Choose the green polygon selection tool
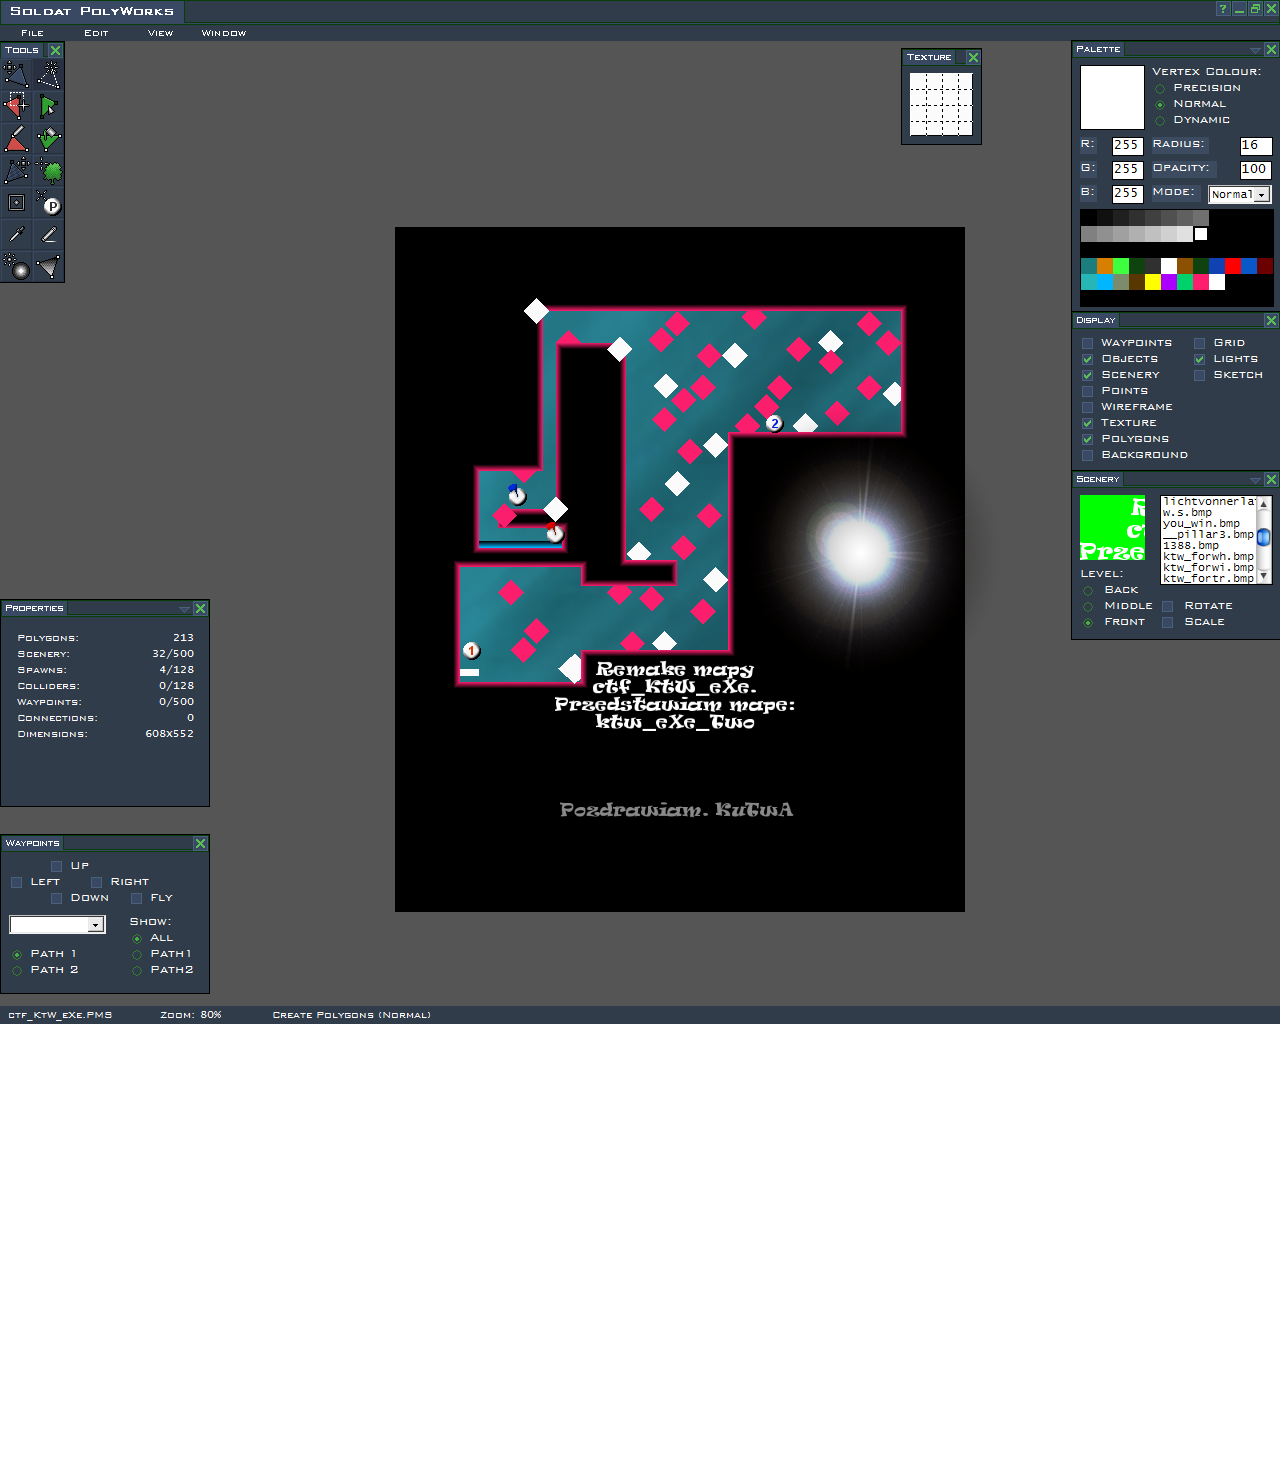The image size is (1280, 1480). 48,106
